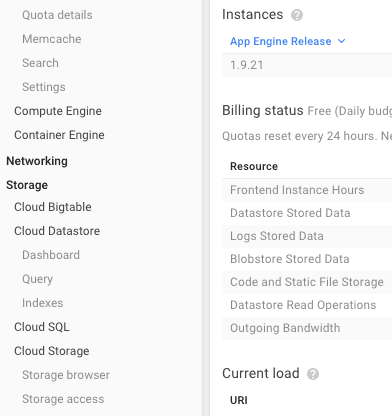Viewport: 392px width, 416px height.
Task: Click the App Engine Release column header
Action: tap(281, 41)
